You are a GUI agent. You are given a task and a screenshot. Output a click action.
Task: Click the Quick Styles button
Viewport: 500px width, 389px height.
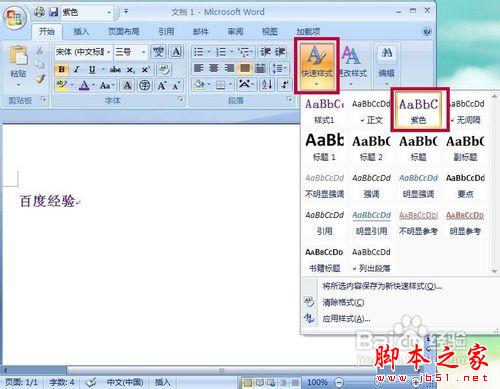click(x=316, y=65)
